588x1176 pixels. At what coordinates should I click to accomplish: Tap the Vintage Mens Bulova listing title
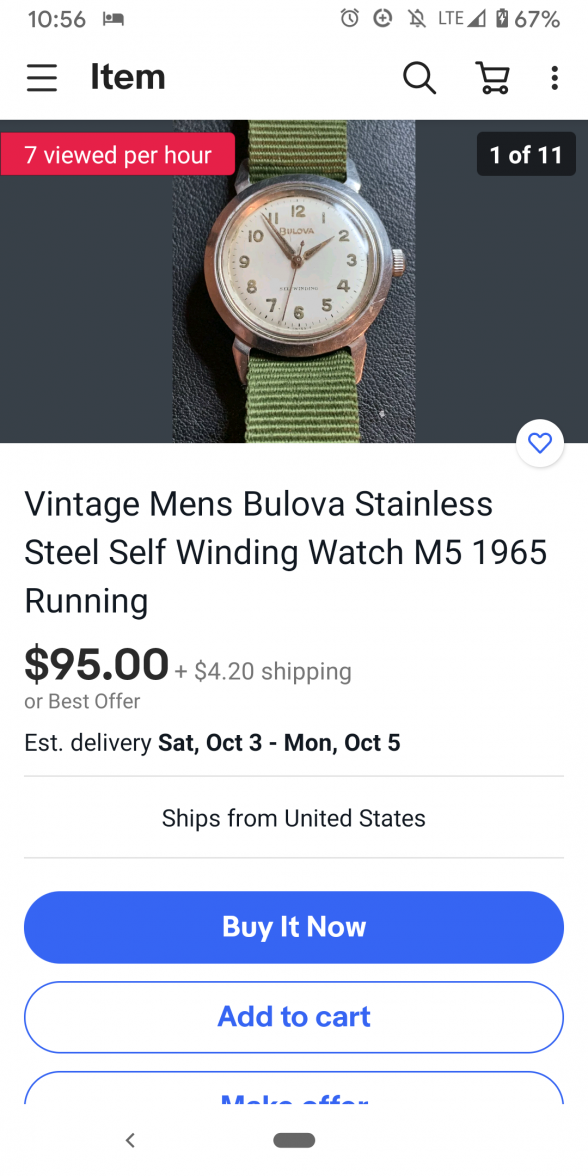point(286,552)
